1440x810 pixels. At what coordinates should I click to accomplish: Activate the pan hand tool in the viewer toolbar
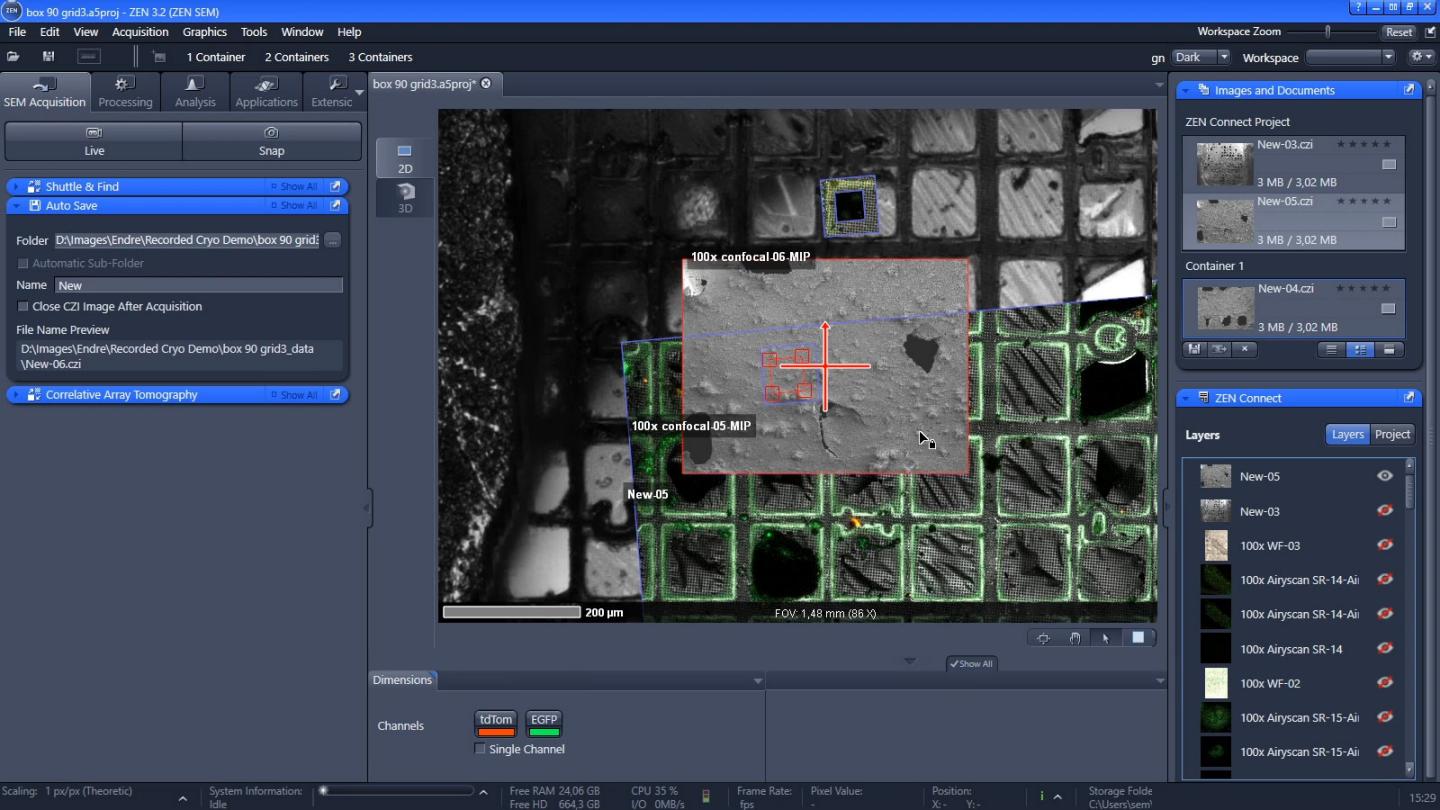1075,637
